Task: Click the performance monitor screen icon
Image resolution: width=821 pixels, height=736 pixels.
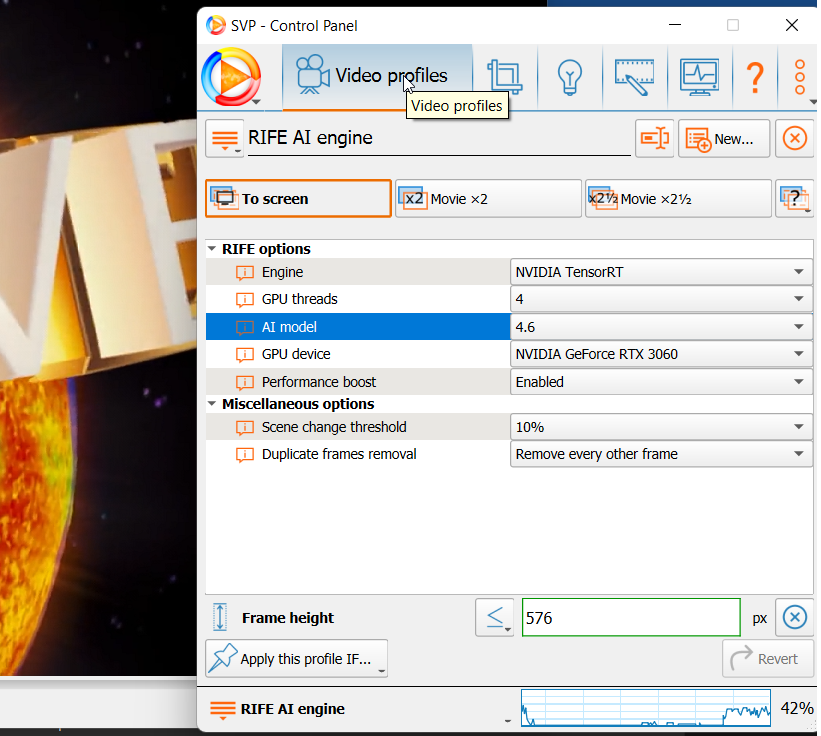Action: click(x=699, y=76)
